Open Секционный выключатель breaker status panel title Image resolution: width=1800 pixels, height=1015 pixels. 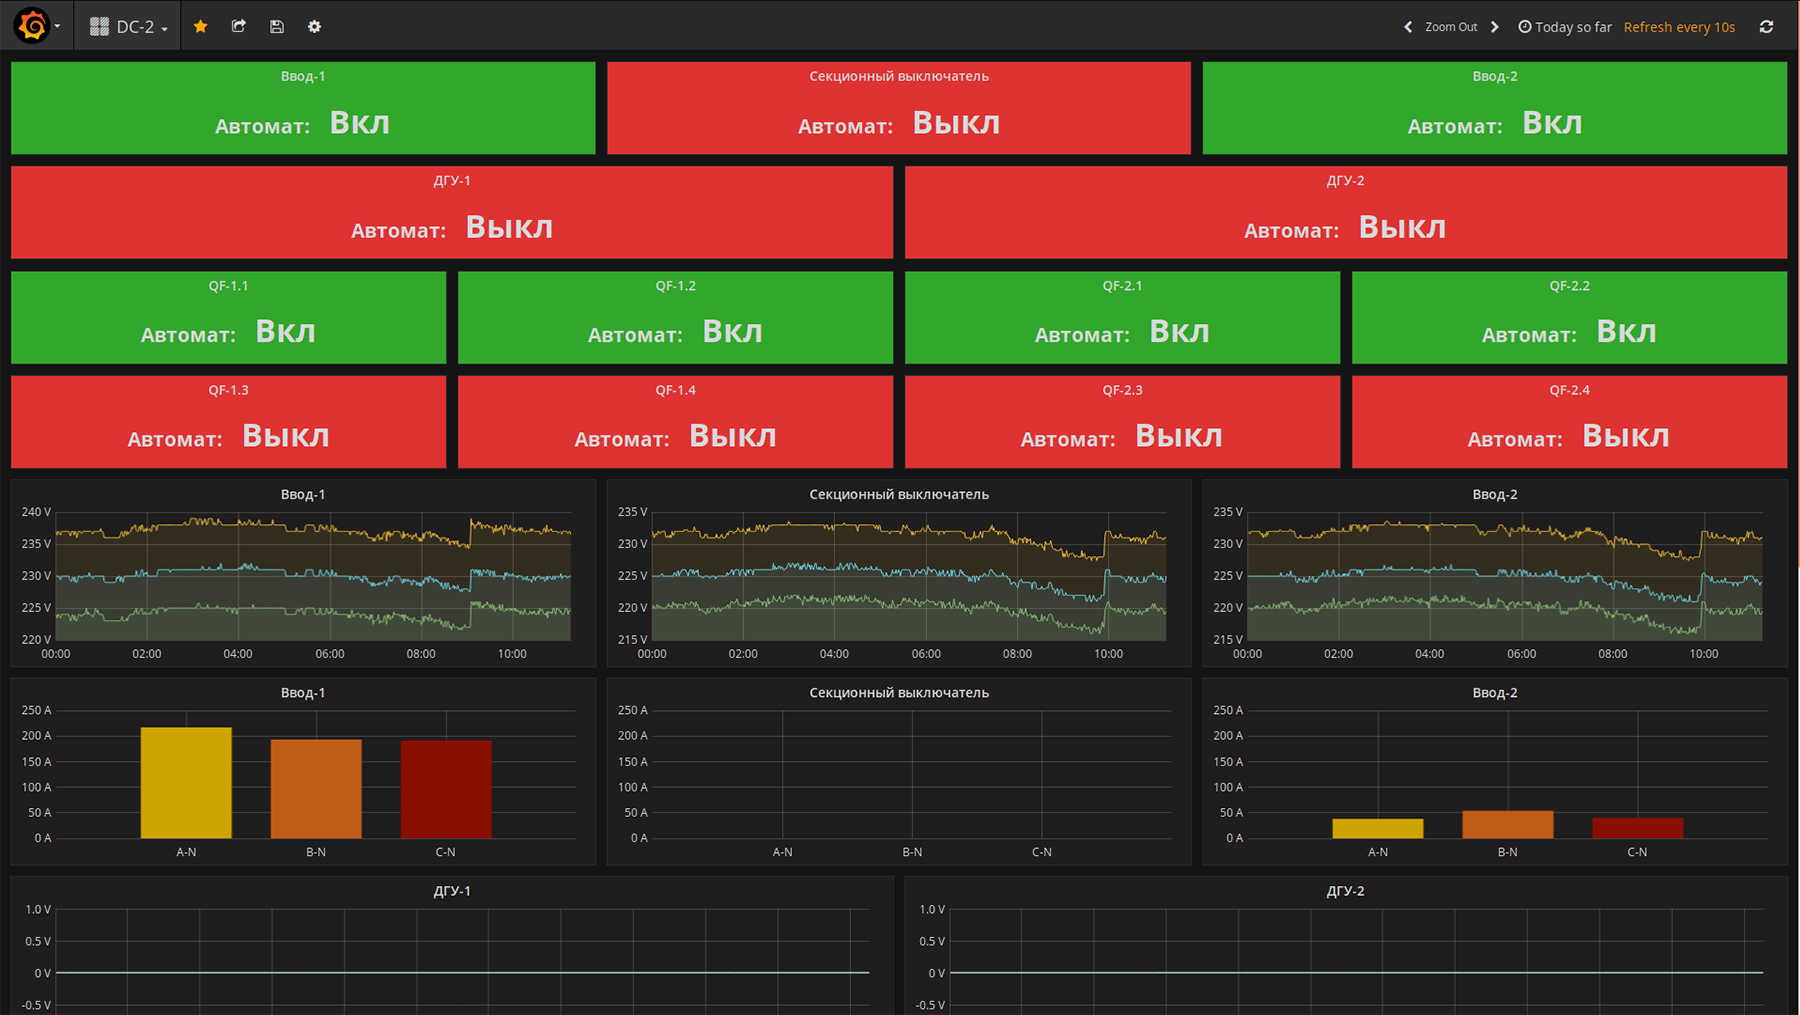(899, 76)
